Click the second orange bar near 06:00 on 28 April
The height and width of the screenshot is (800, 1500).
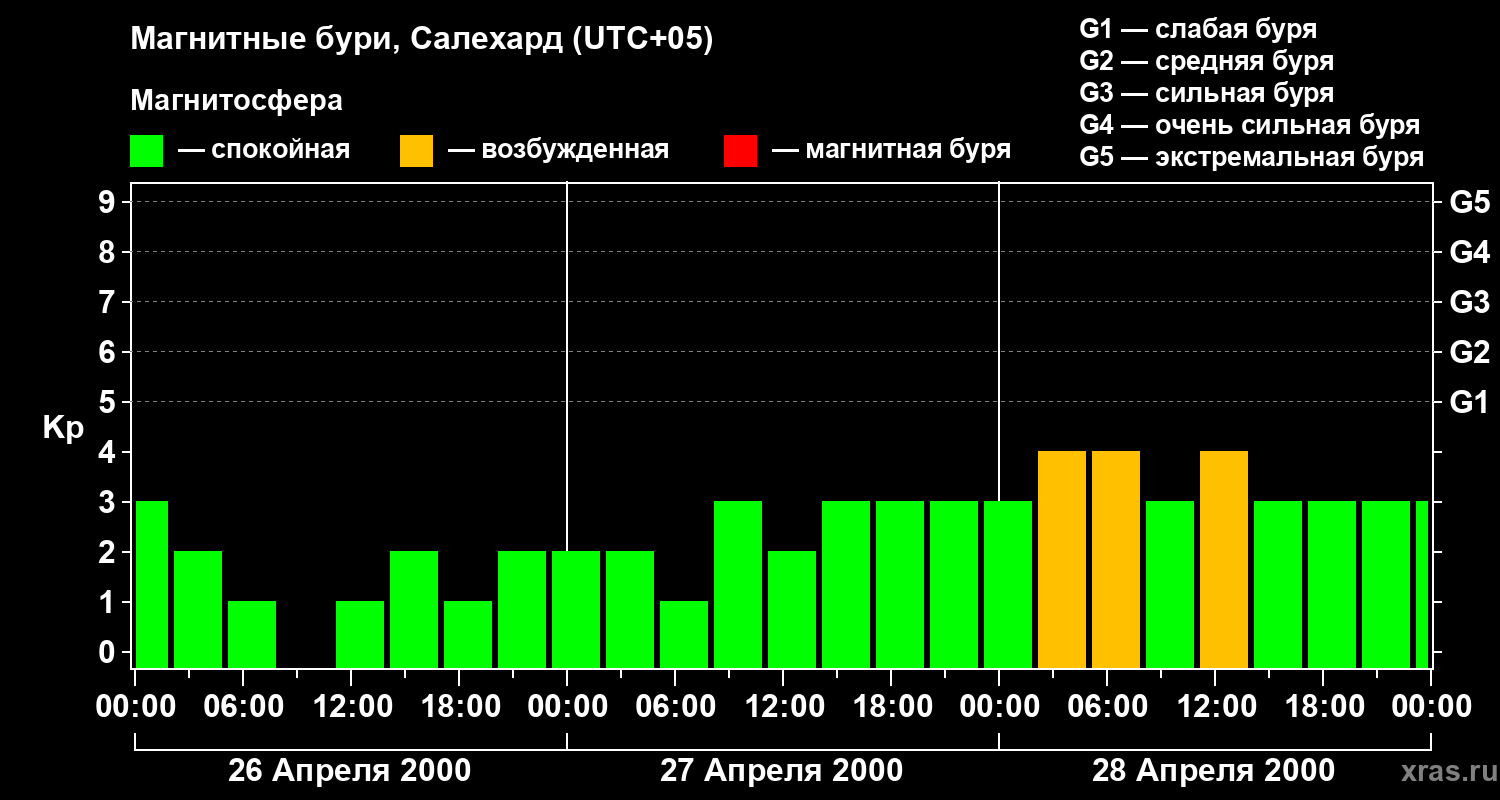pos(1116,560)
